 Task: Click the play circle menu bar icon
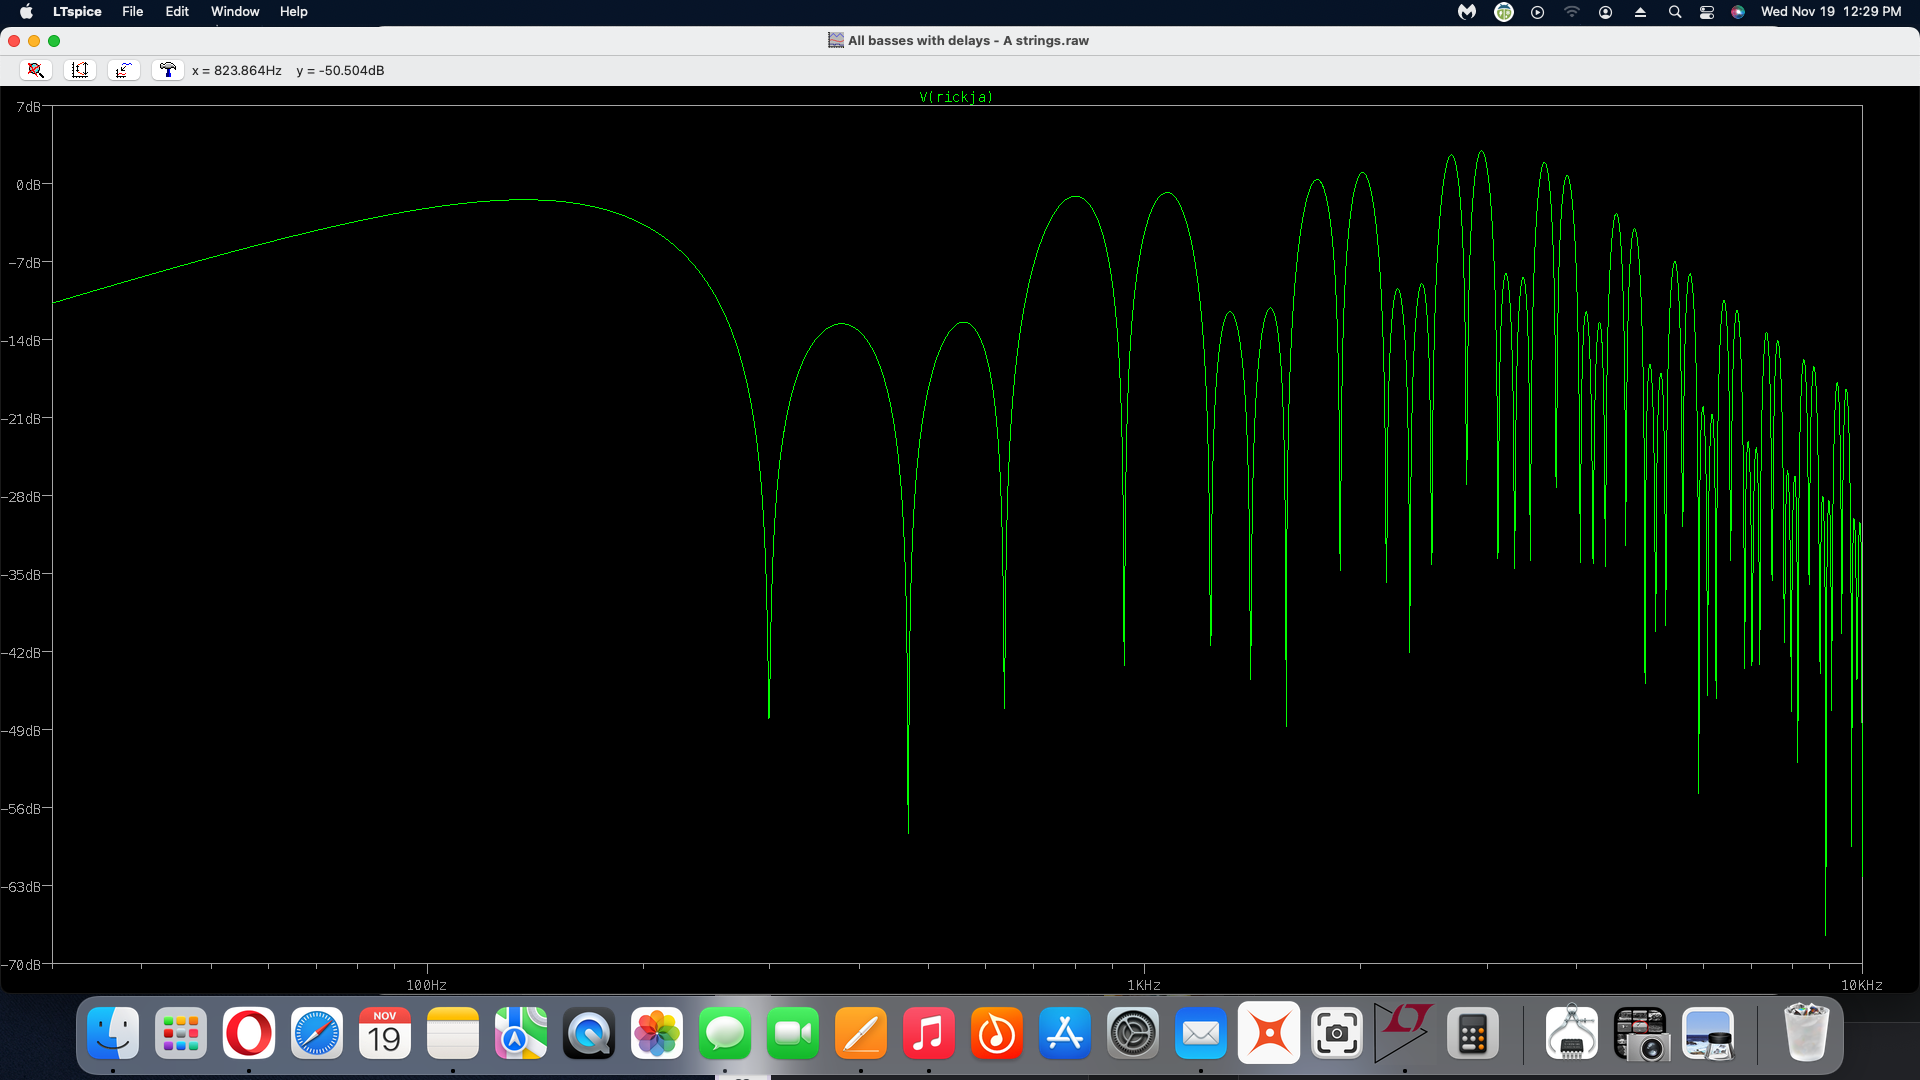(1538, 12)
